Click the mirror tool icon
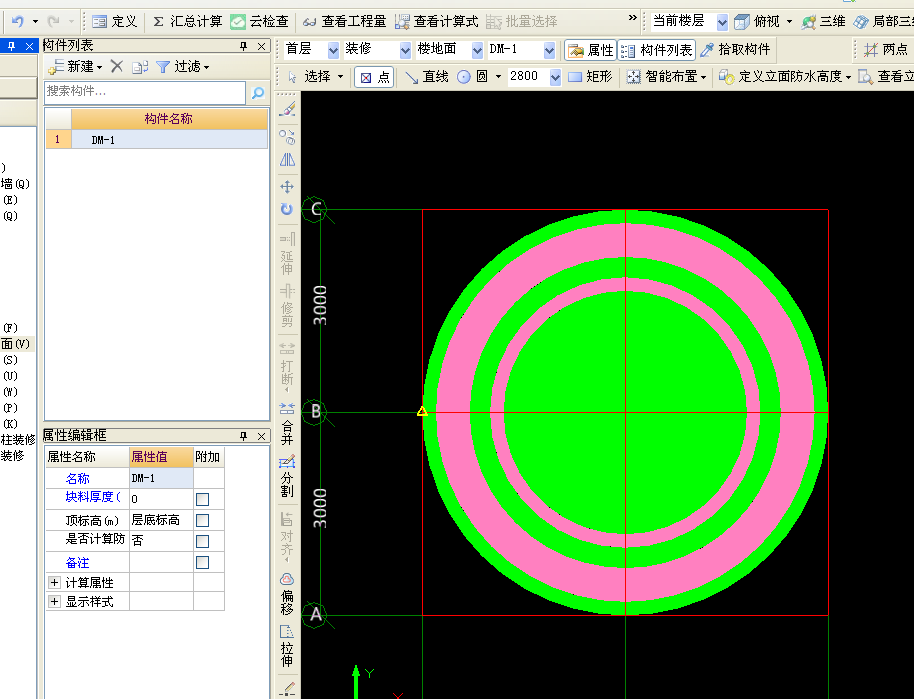Image resolution: width=914 pixels, height=699 pixels. (287, 160)
